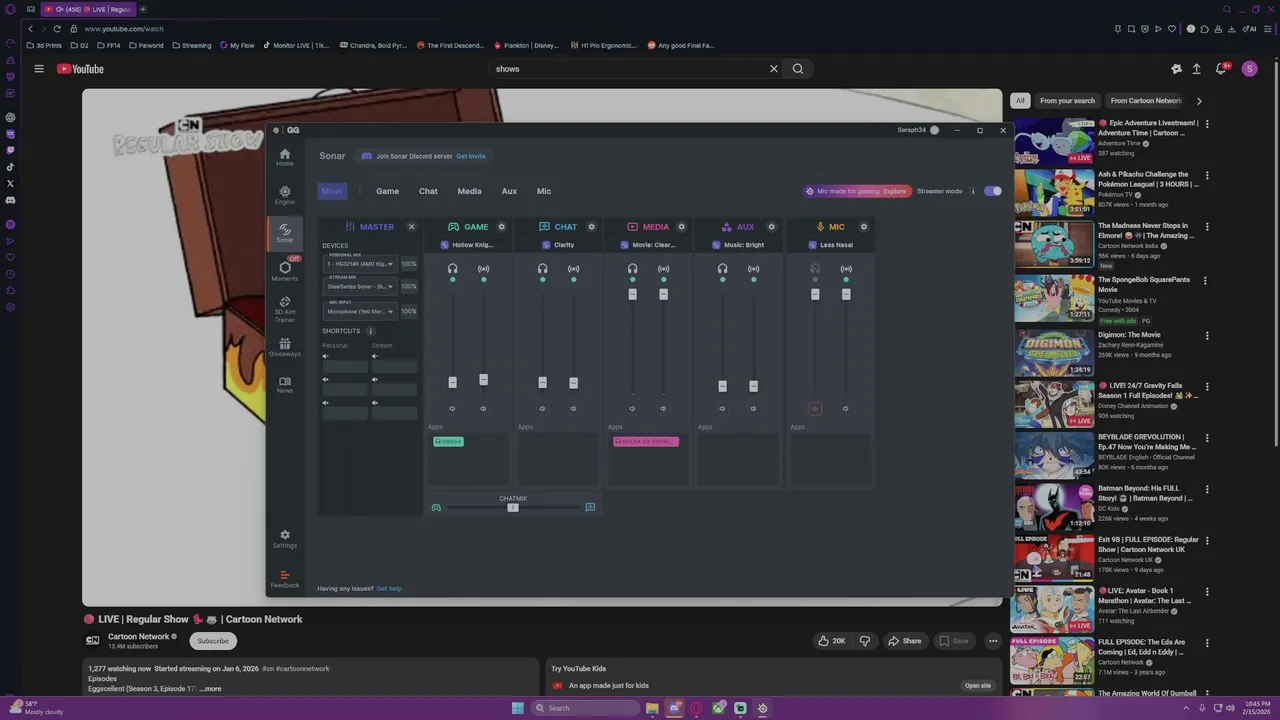Image resolution: width=1280 pixels, height=720 pixels.
Task: Switch to the Aux tab in Sonar
Action: coord(509,191)
